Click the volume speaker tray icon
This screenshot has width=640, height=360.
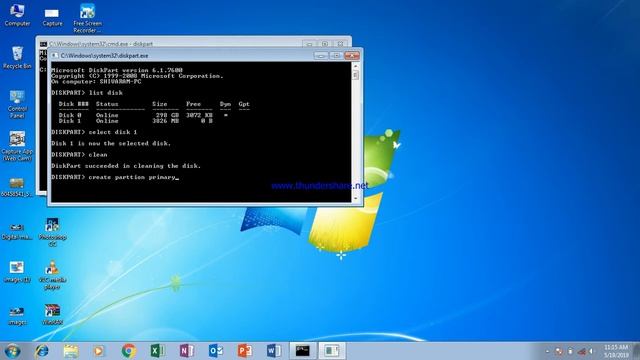coord(591,351)
